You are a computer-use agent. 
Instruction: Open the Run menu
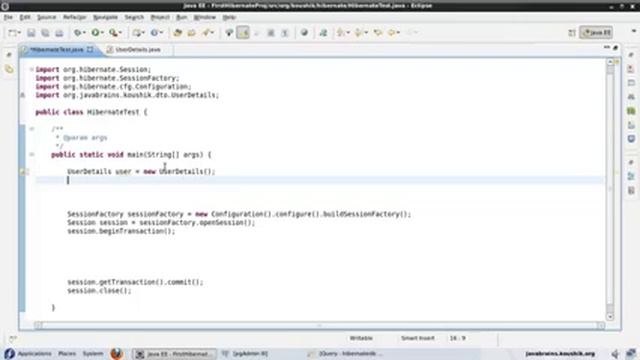coord(182,17)
